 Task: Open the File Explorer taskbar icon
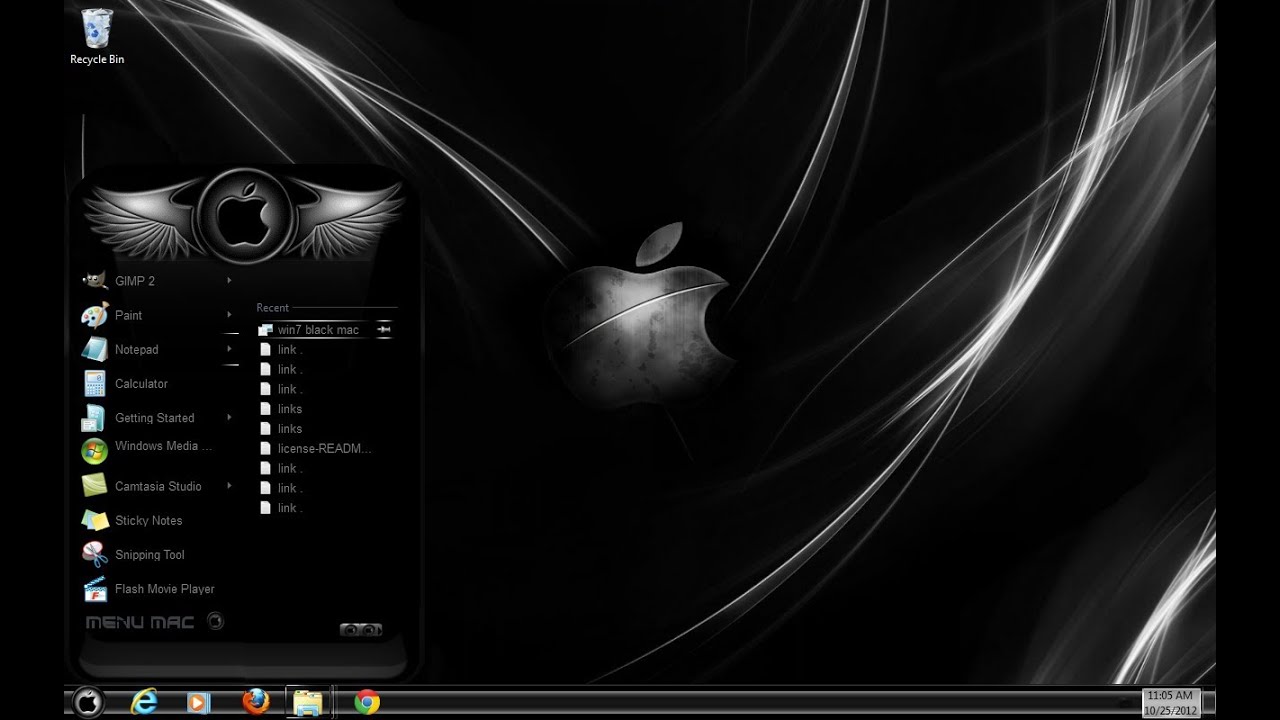pyautogui.click(x=308, y=702)
